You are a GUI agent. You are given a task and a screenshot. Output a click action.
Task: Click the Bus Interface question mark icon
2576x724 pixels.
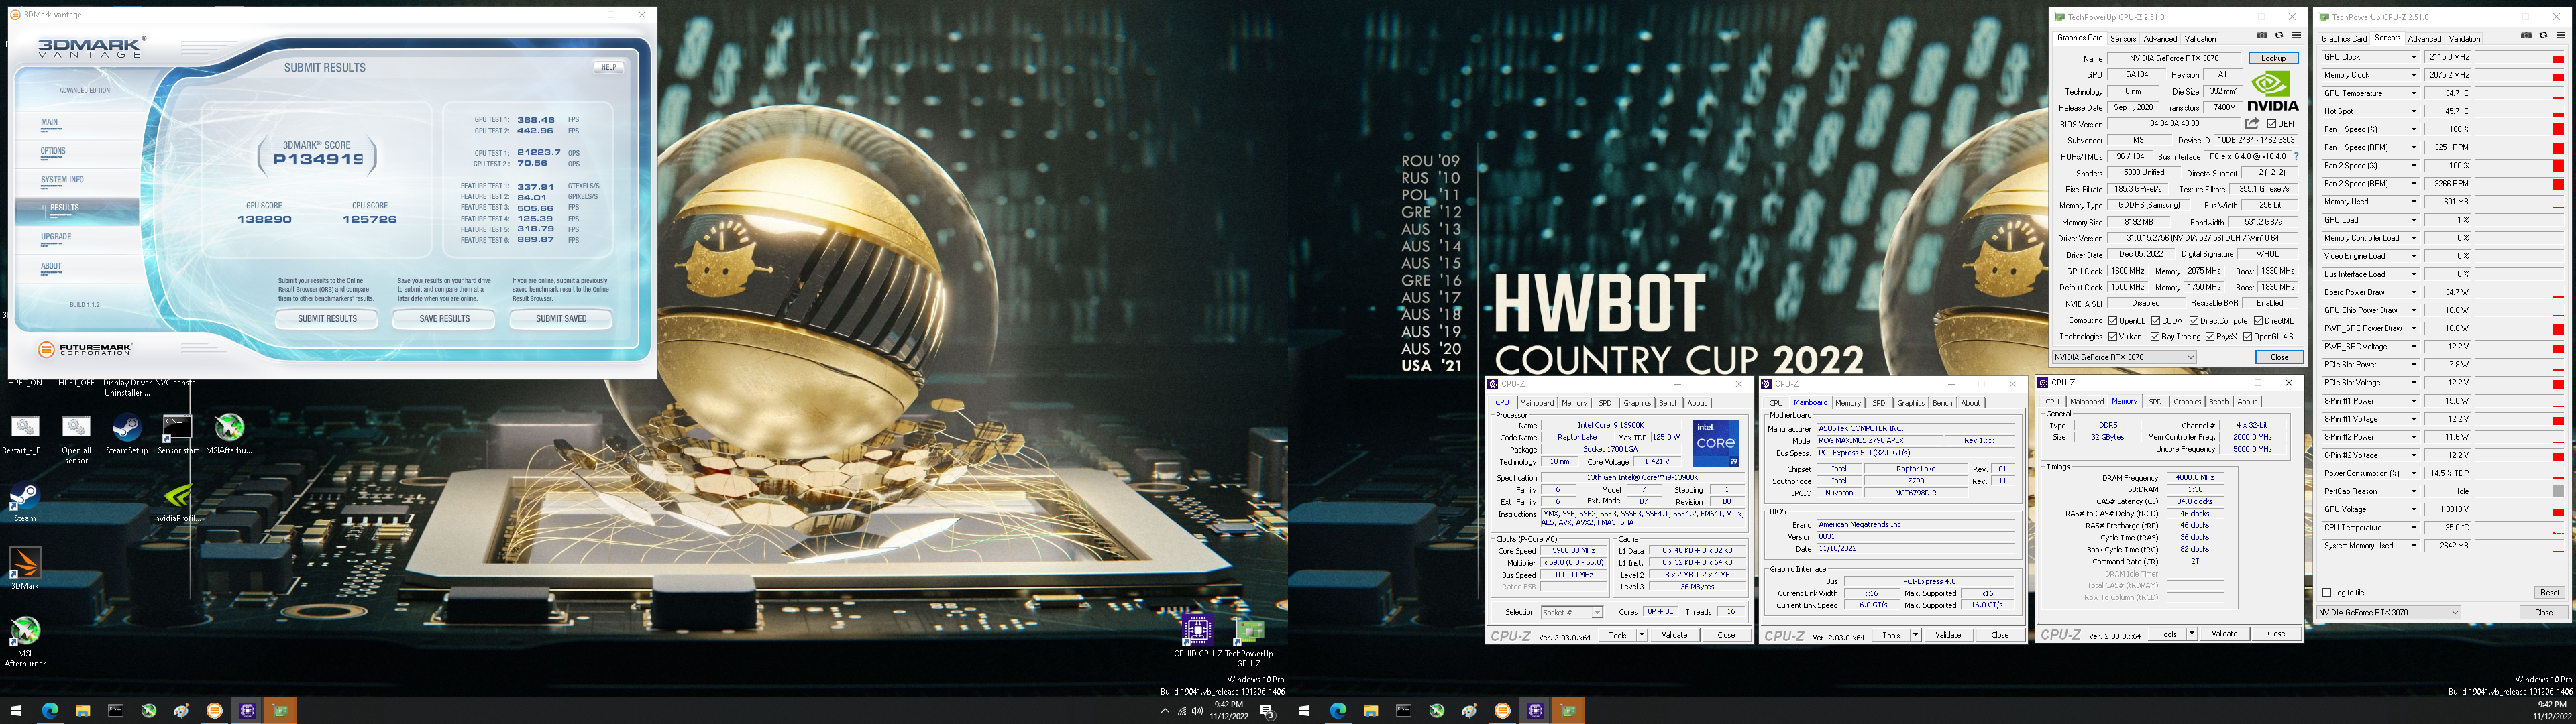(x=2296, y=156)
